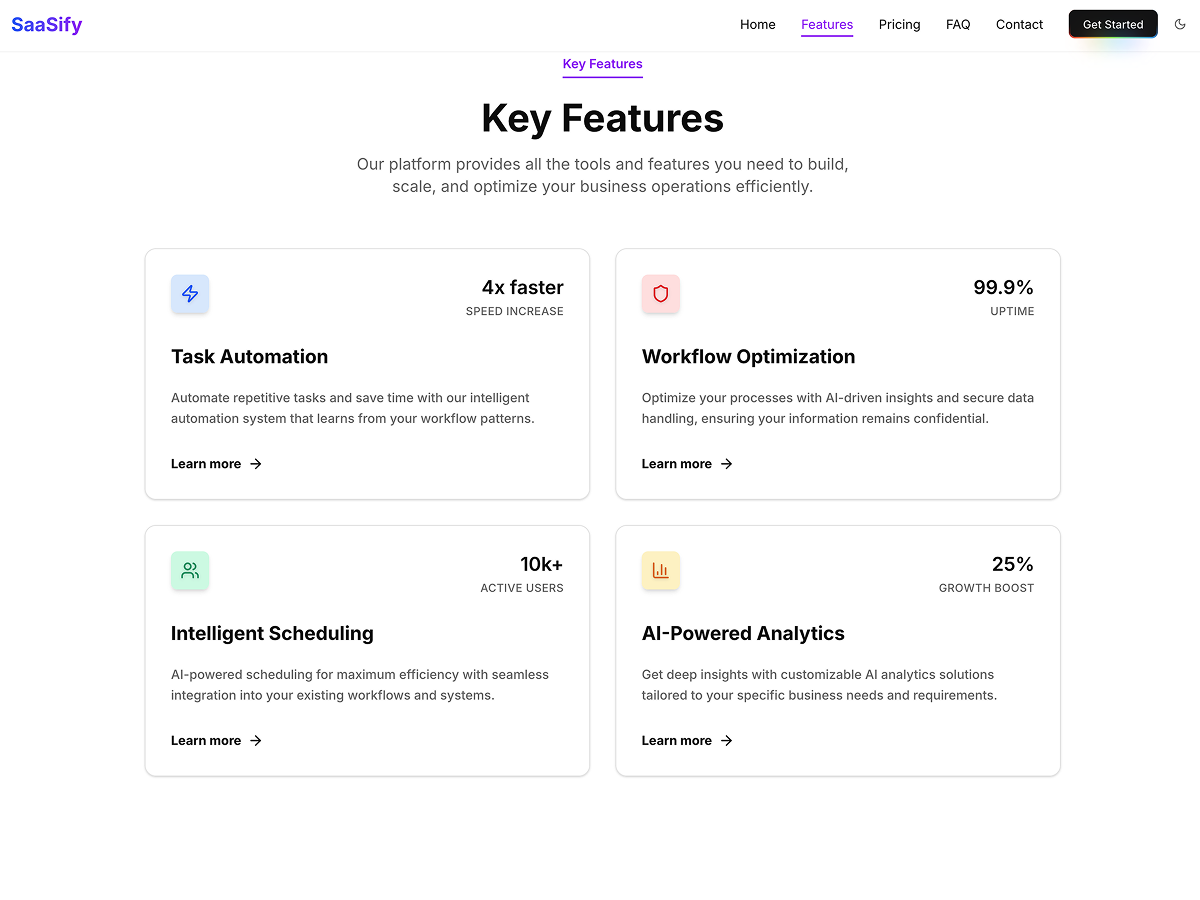Select the Key Features badge link
1200x900 pixels.
point(602,63)
